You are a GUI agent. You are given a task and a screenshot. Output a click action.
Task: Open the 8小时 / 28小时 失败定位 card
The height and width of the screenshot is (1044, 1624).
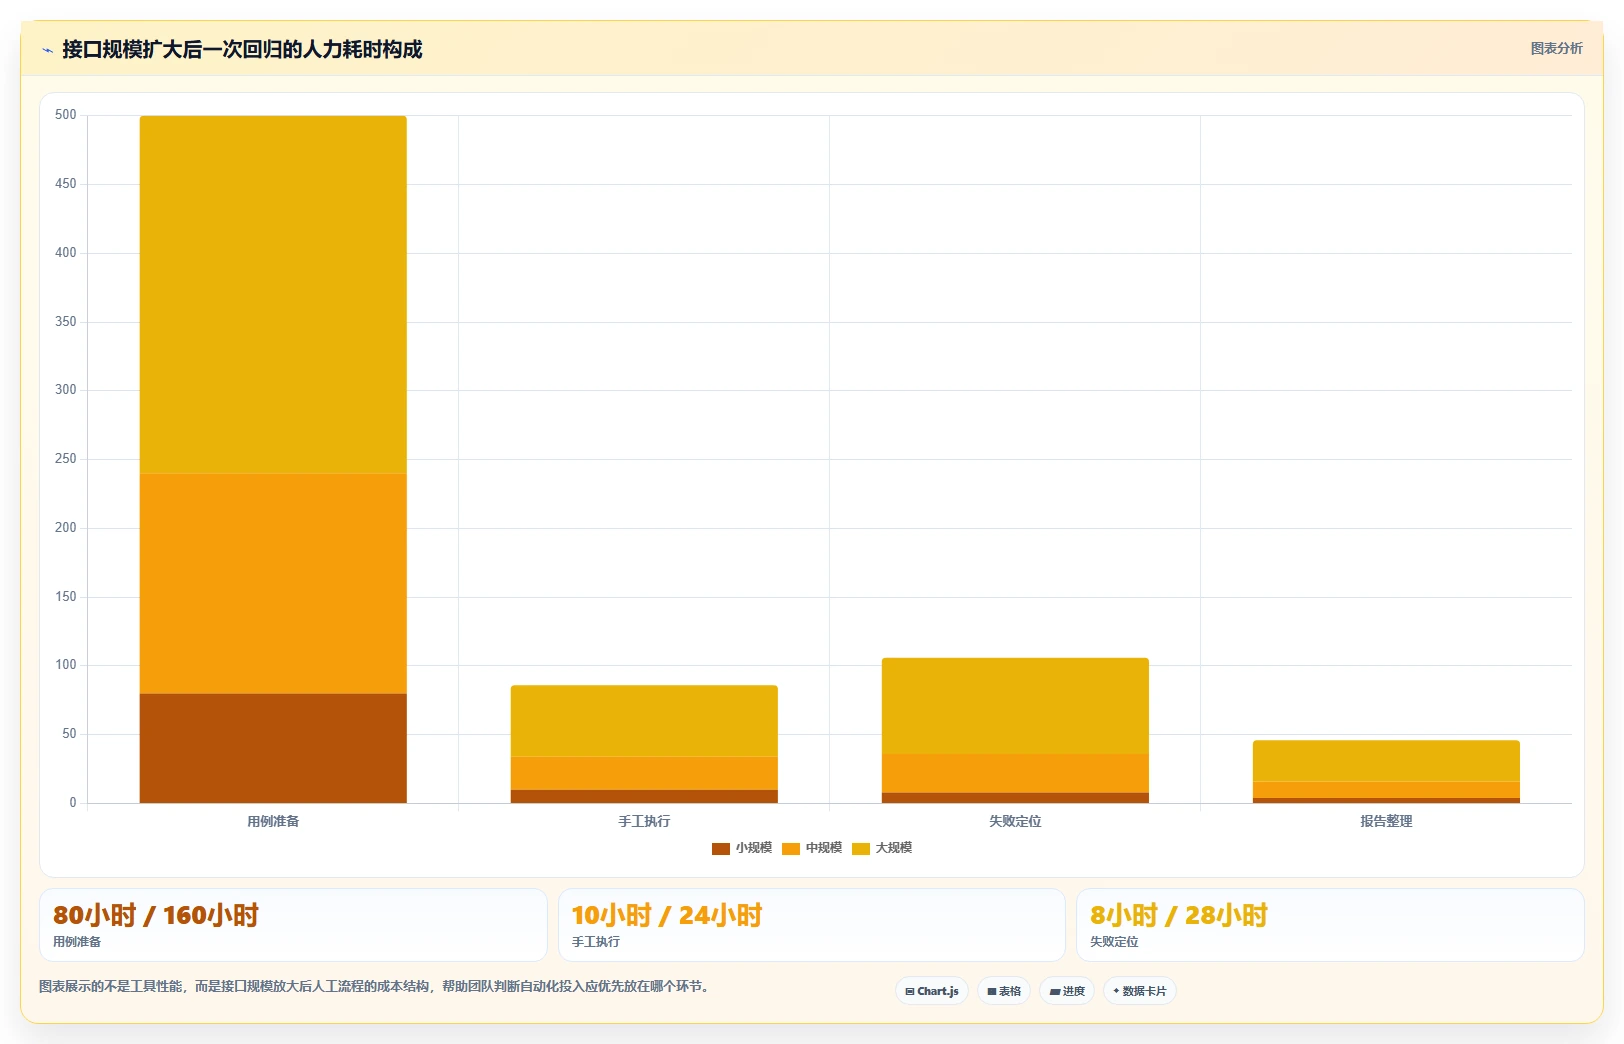click(x=1330, y=925)
